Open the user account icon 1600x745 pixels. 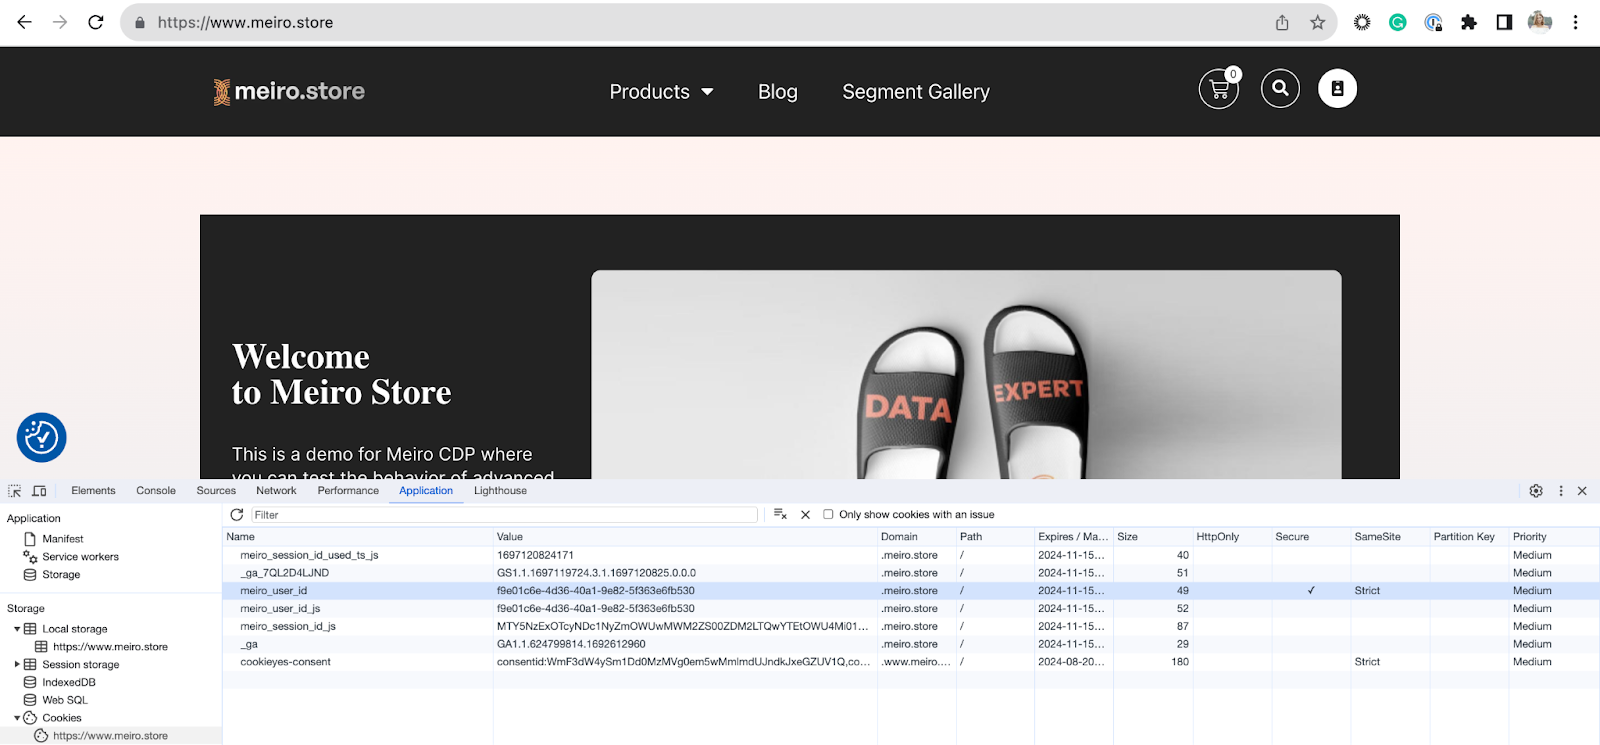(x=1337, y=89)
